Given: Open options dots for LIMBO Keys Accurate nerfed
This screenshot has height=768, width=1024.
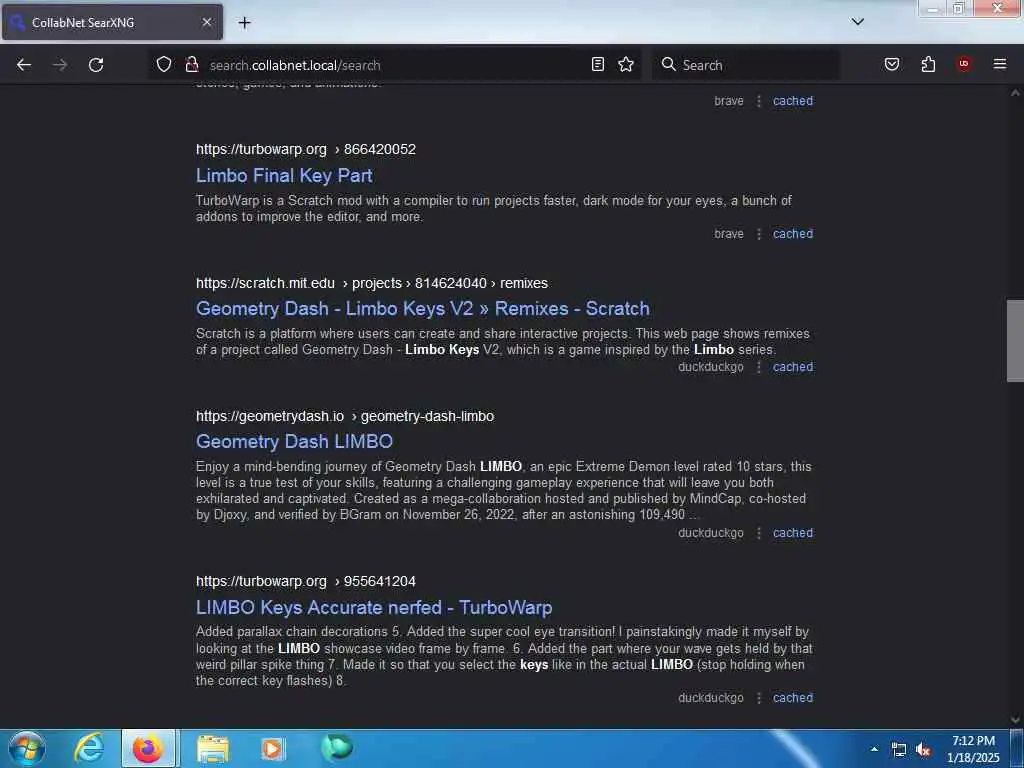Looking at the screenshot, I should (x=759, y=698).
